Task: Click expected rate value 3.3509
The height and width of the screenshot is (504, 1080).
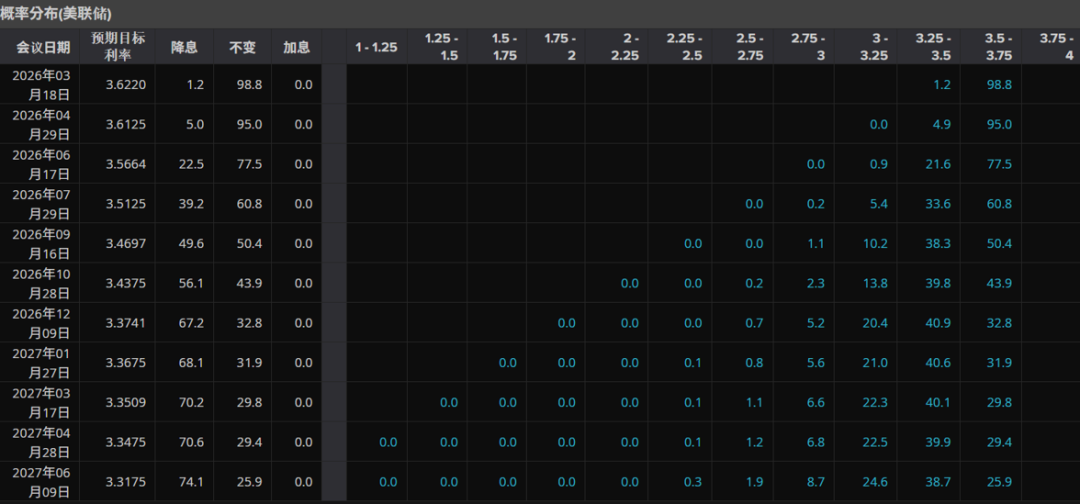Action: tap(125, 403)
